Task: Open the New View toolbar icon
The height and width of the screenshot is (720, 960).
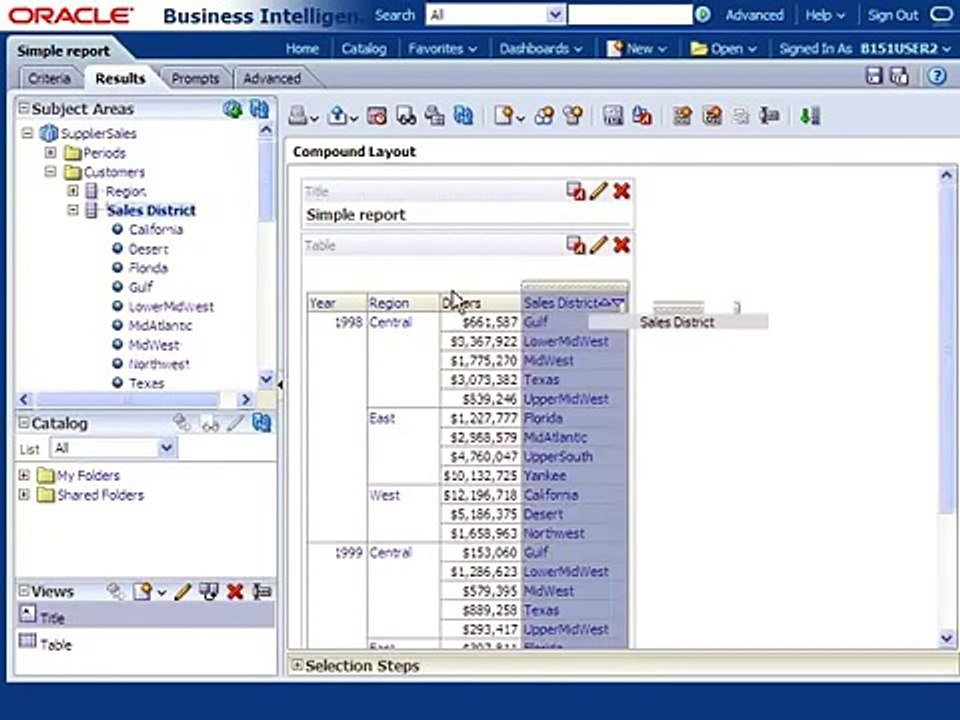Action: 504,115
